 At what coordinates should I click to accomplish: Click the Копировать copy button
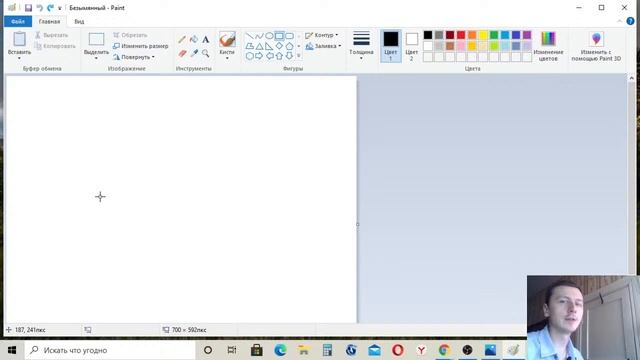pyautogui.click(x=55, y=46)
